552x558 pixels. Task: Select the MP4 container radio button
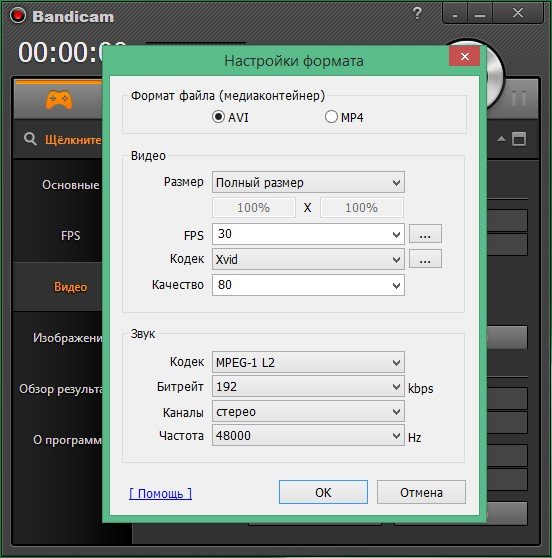(331, 116)
